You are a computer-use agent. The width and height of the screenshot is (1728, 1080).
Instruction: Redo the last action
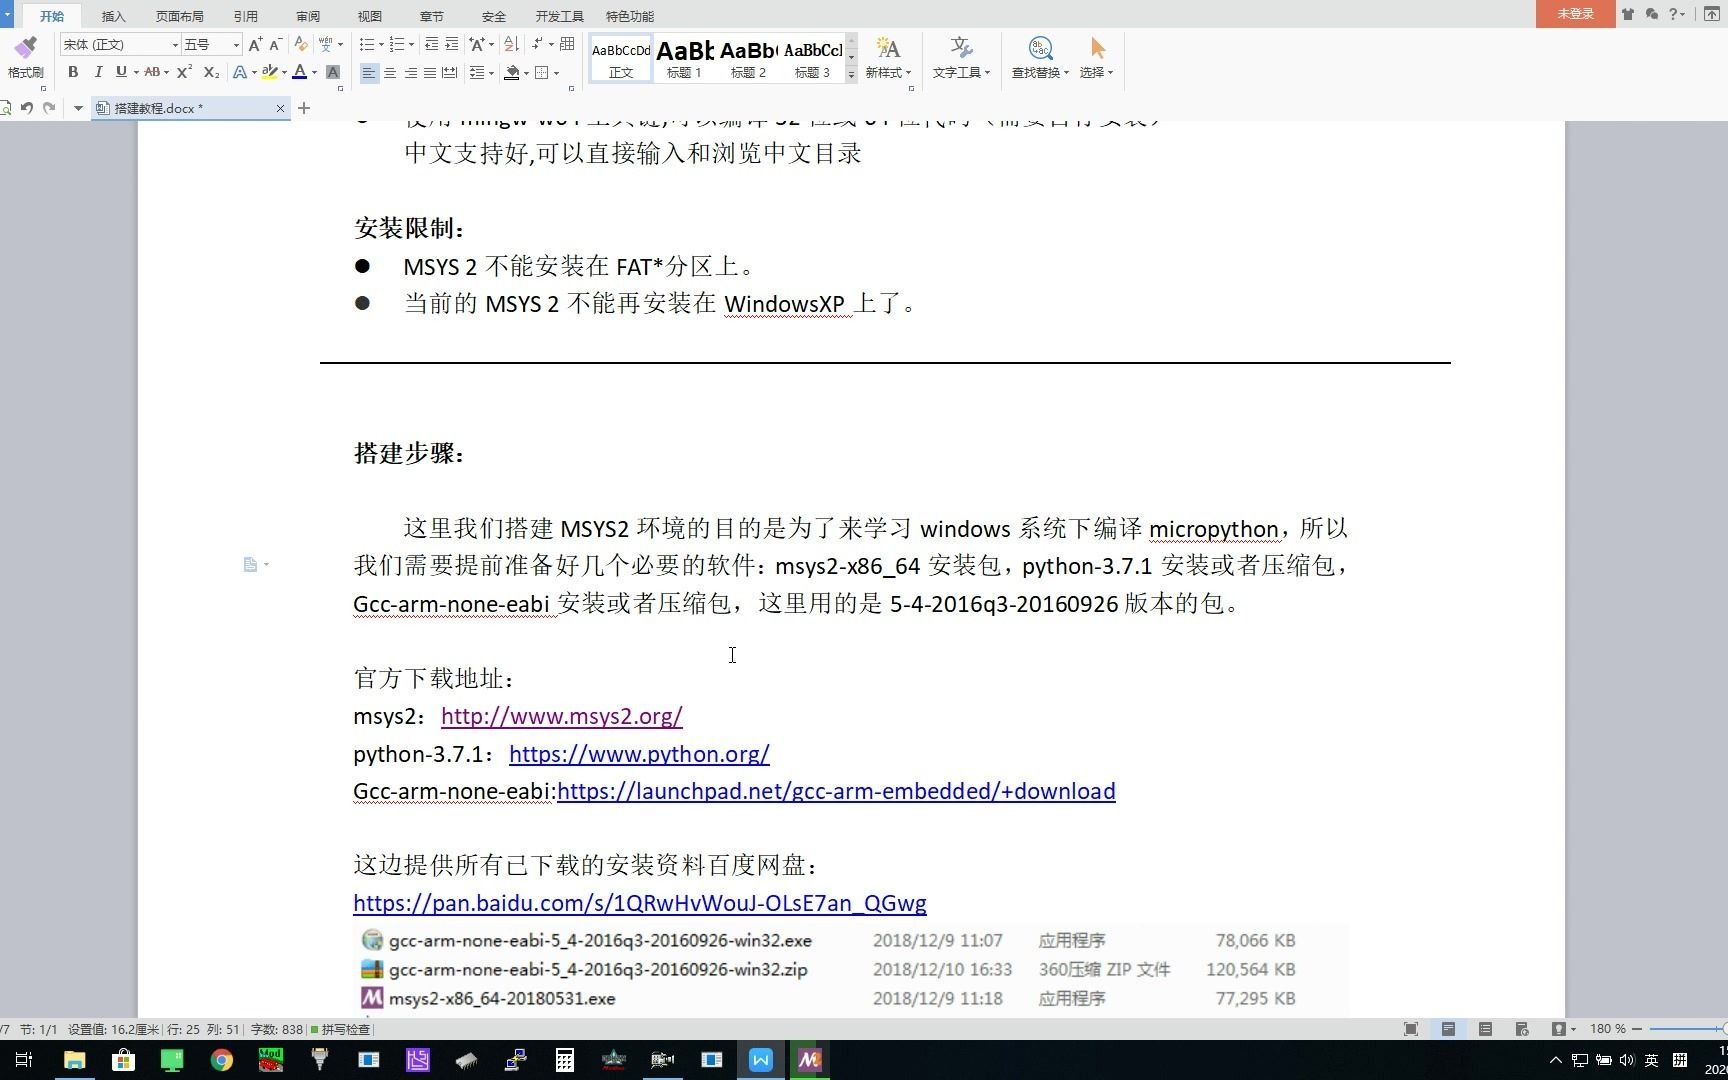49,108
